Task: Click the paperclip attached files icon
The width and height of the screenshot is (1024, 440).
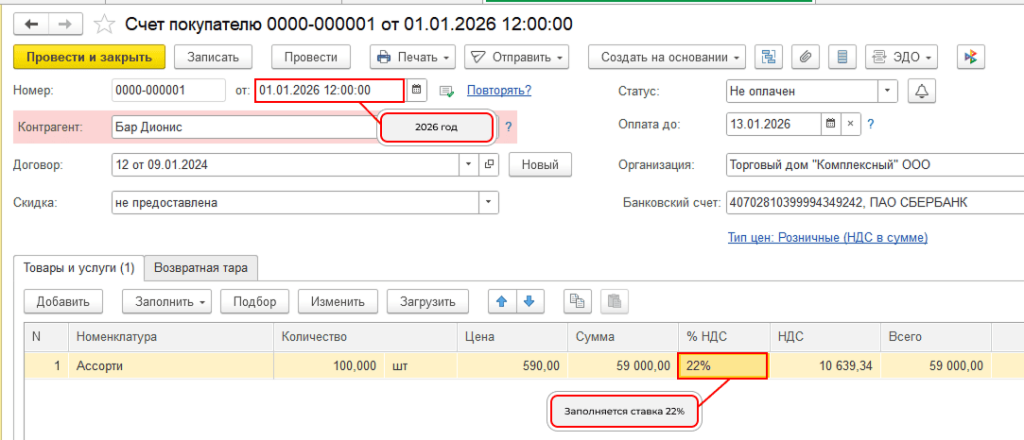Action: point(806,57)
